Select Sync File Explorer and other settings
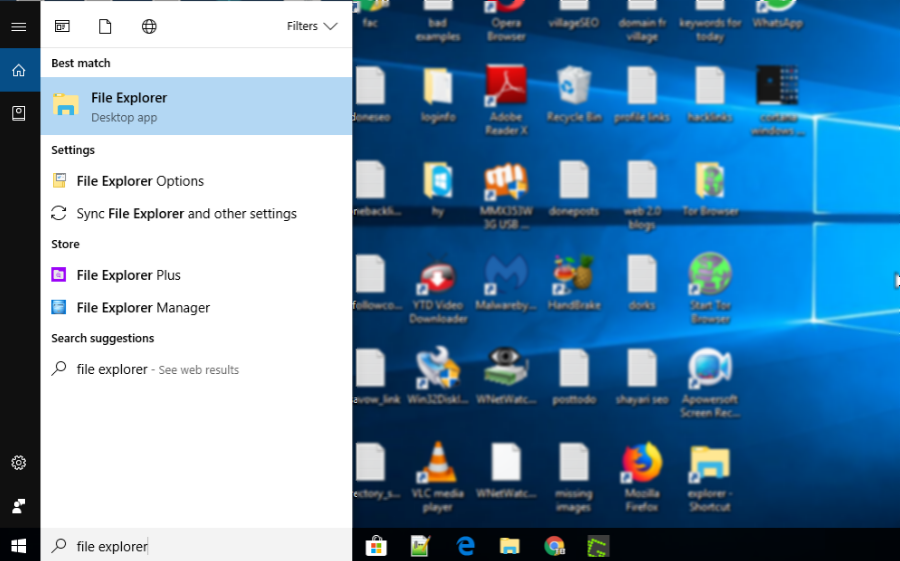This screenshot has height=561, width=900. click(x=196, y=214)
